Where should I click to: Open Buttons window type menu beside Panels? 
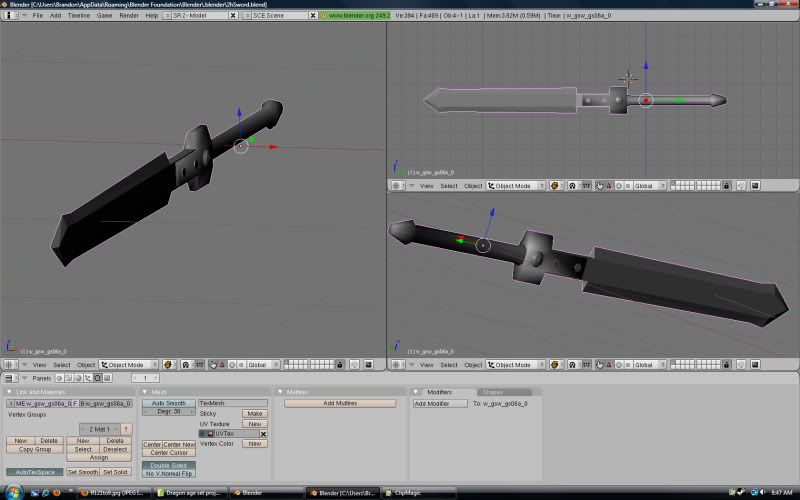click(x=11, y=378)
